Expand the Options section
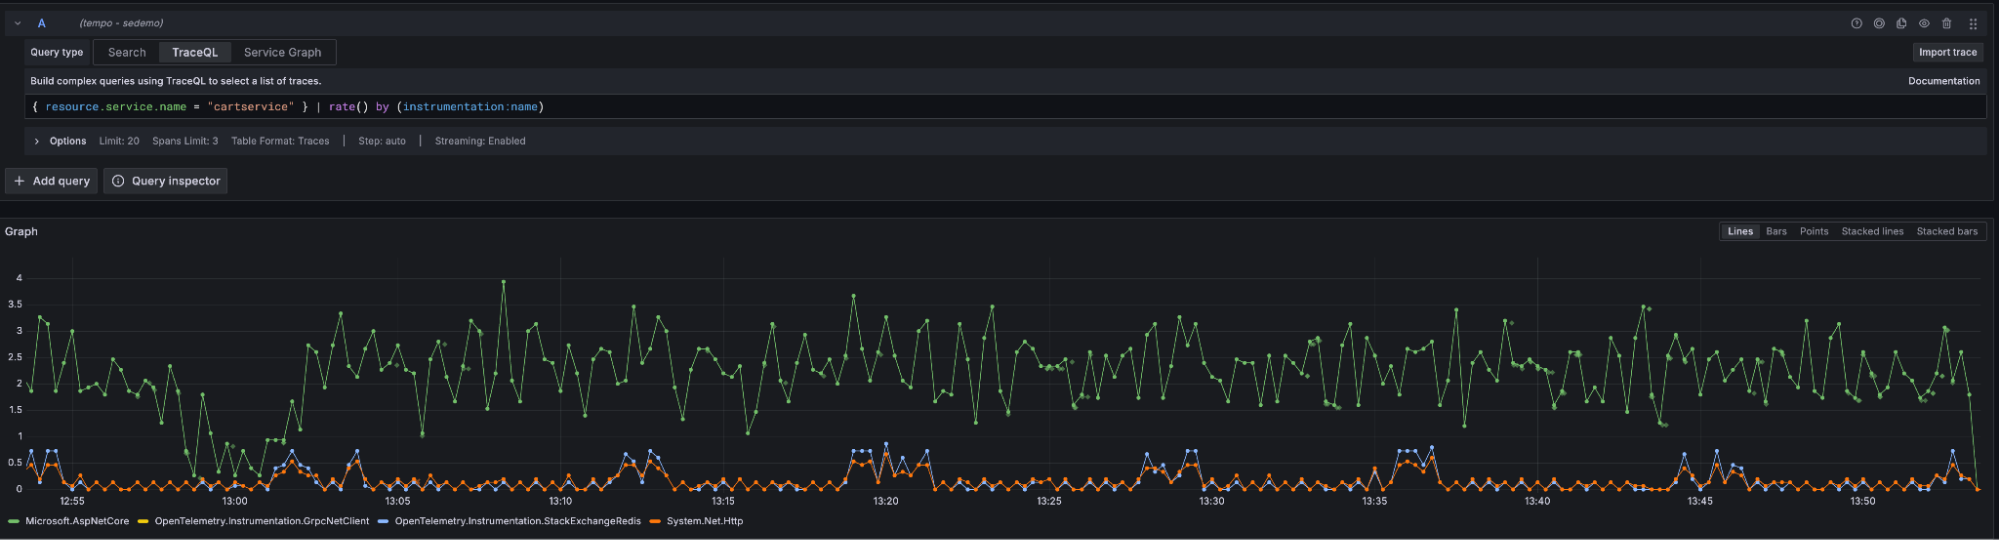 click(37, 141)
